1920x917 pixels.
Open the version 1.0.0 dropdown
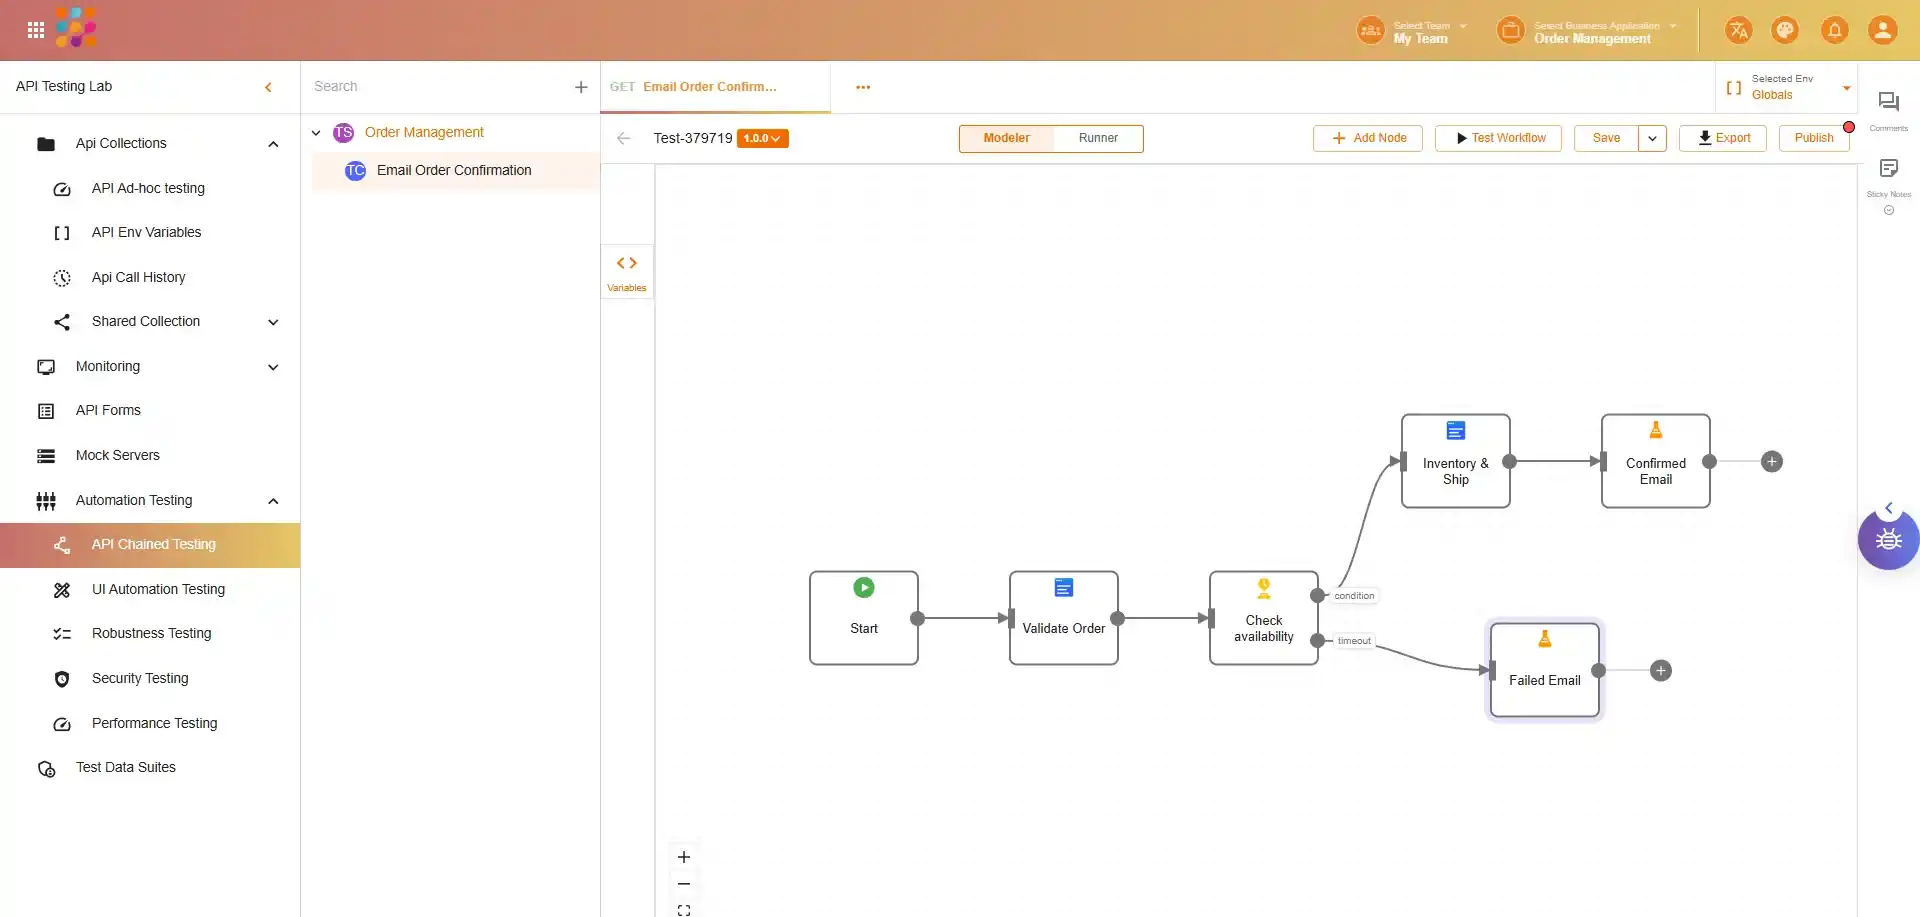click(x=762, y=138)
